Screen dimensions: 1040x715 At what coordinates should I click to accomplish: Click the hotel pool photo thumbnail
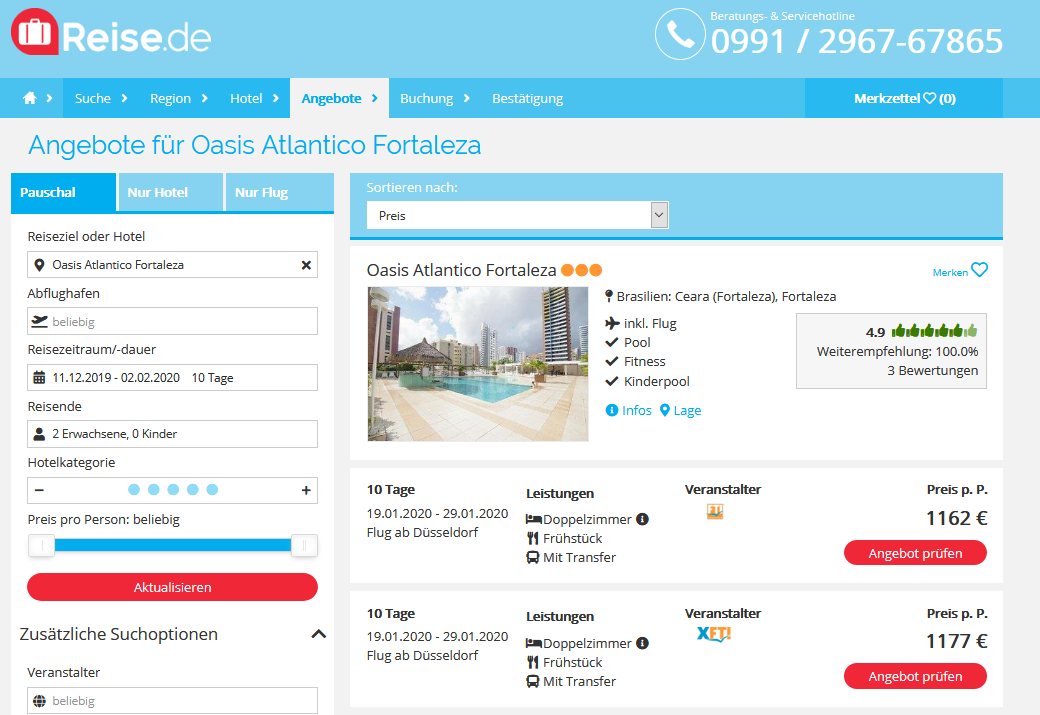478,364
